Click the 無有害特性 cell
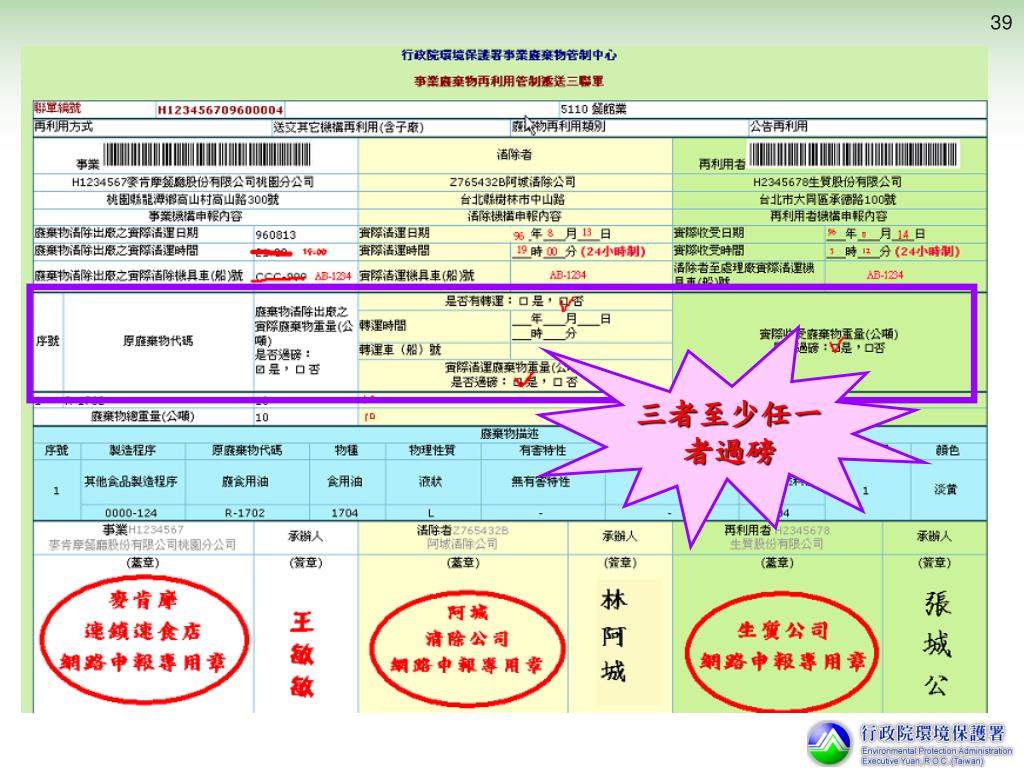Viewport: 1024px width, 768px height. (541, 482)
